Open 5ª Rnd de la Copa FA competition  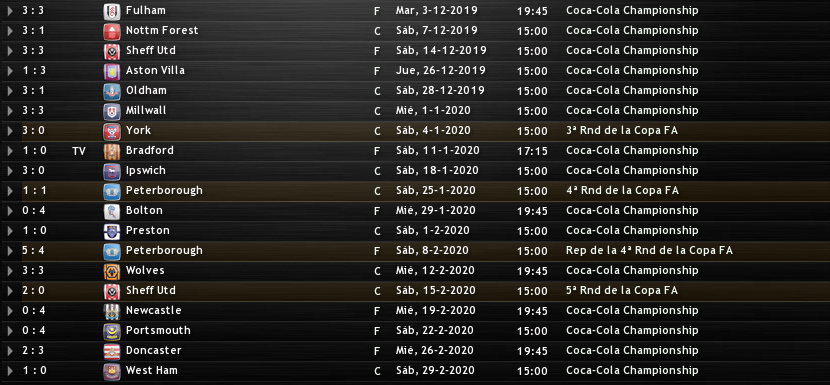tap(622, 291)
